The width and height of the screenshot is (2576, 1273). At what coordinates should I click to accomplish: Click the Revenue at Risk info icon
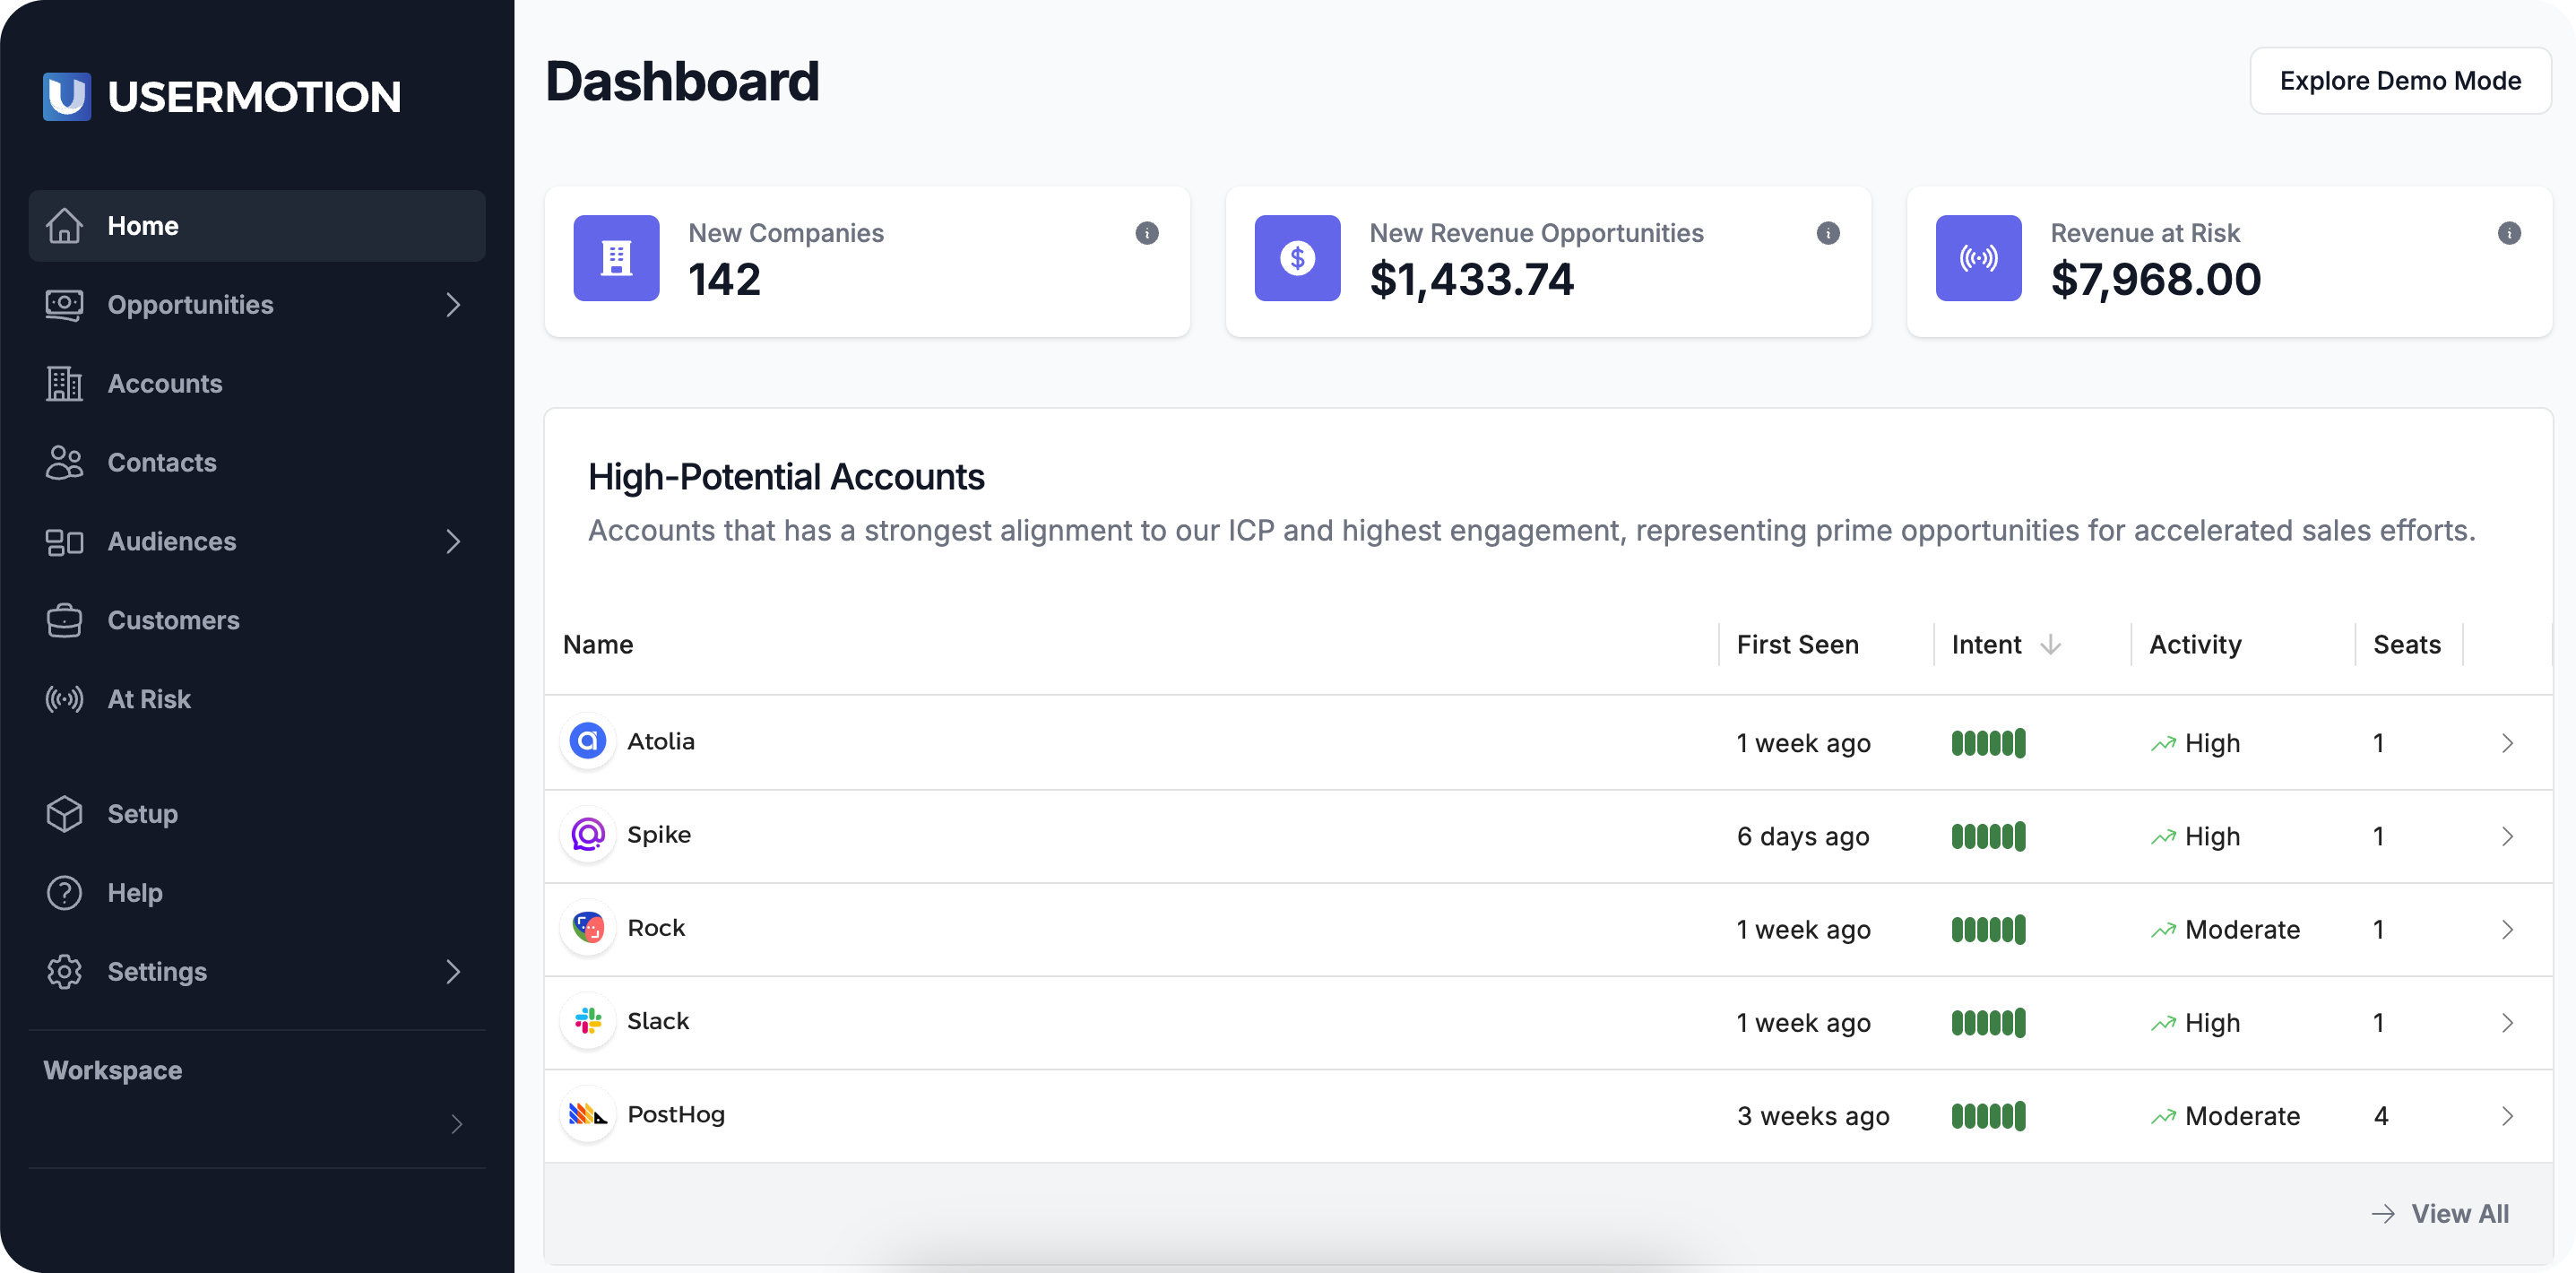click(2508, 233)
